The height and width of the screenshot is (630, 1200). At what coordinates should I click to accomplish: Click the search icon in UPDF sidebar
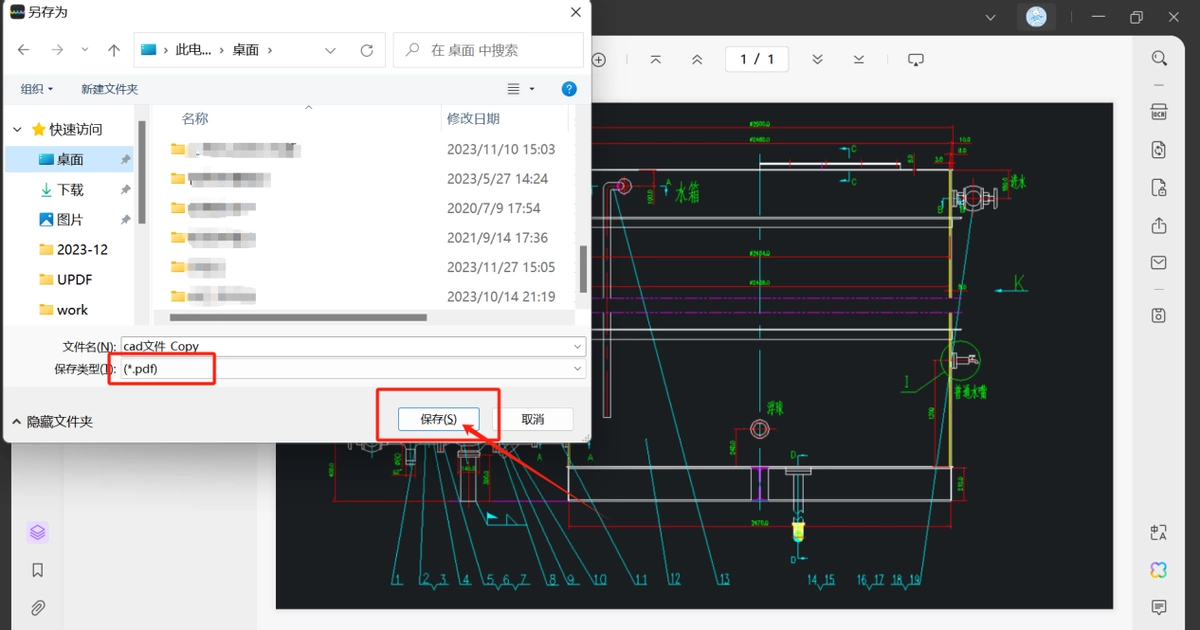click(x=1159, y=59)
